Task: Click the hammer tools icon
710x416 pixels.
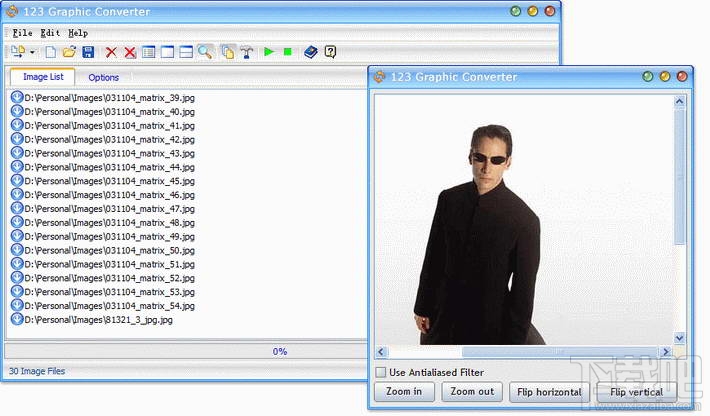Action: (247, 52)
